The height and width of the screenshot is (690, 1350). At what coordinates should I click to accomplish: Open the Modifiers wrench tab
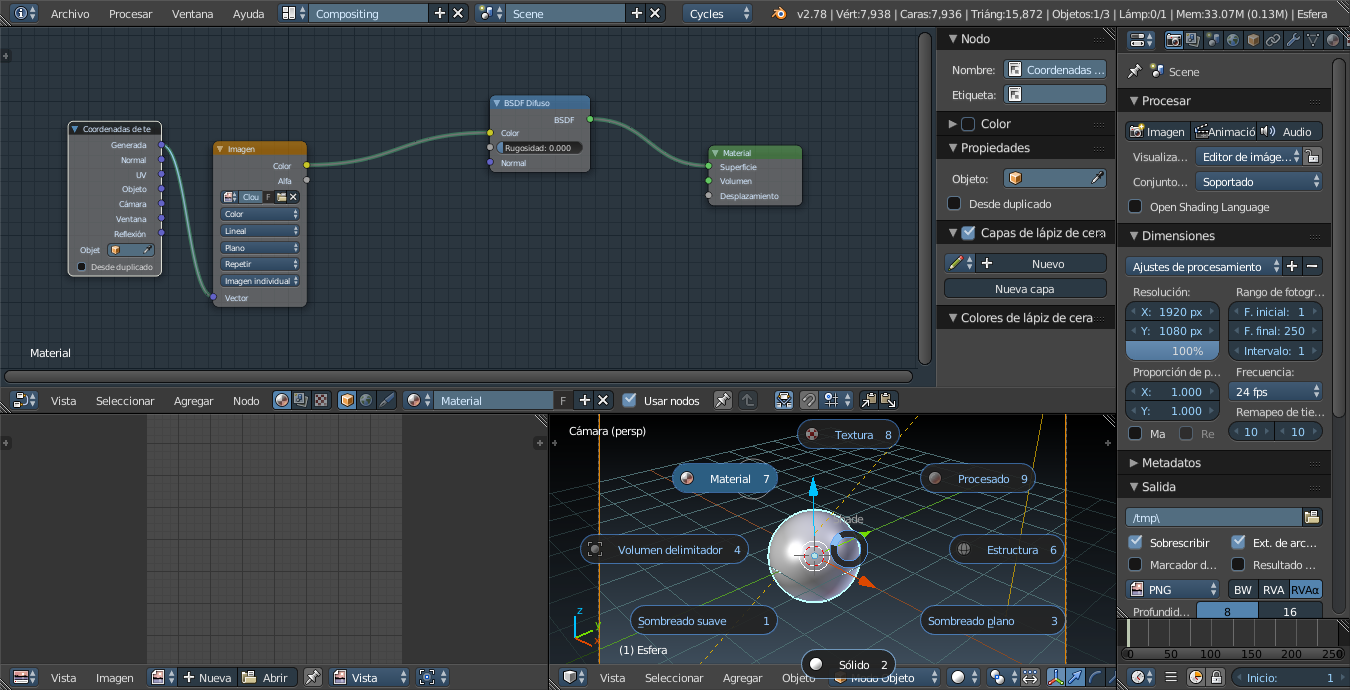1292,41
